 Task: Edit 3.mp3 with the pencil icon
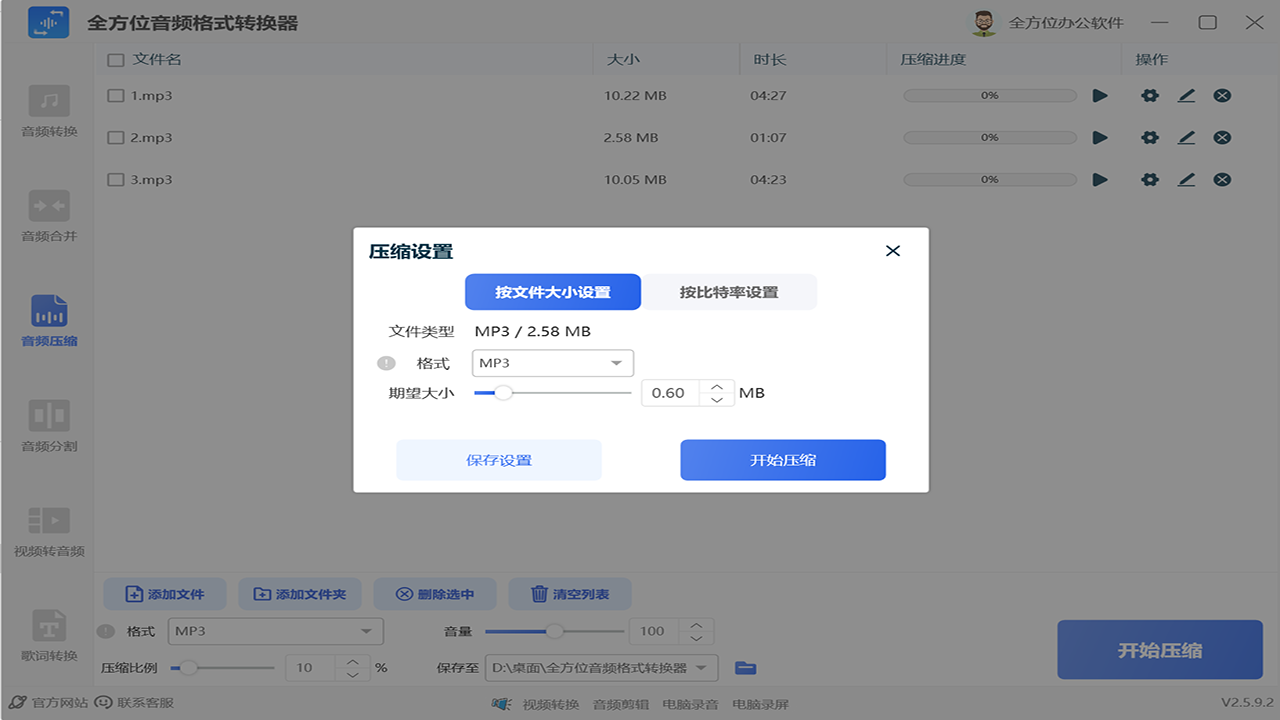tap(1186, 179)
